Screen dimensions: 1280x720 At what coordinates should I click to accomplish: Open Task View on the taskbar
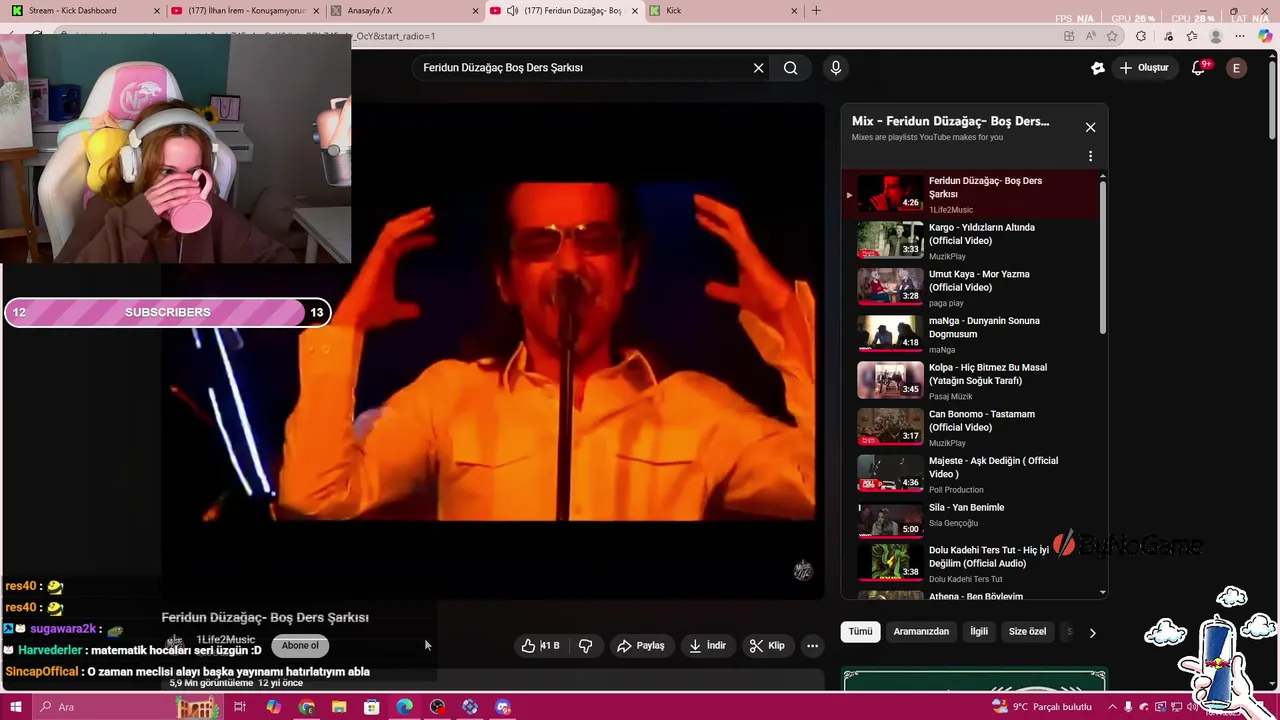(x=240, y=707)
